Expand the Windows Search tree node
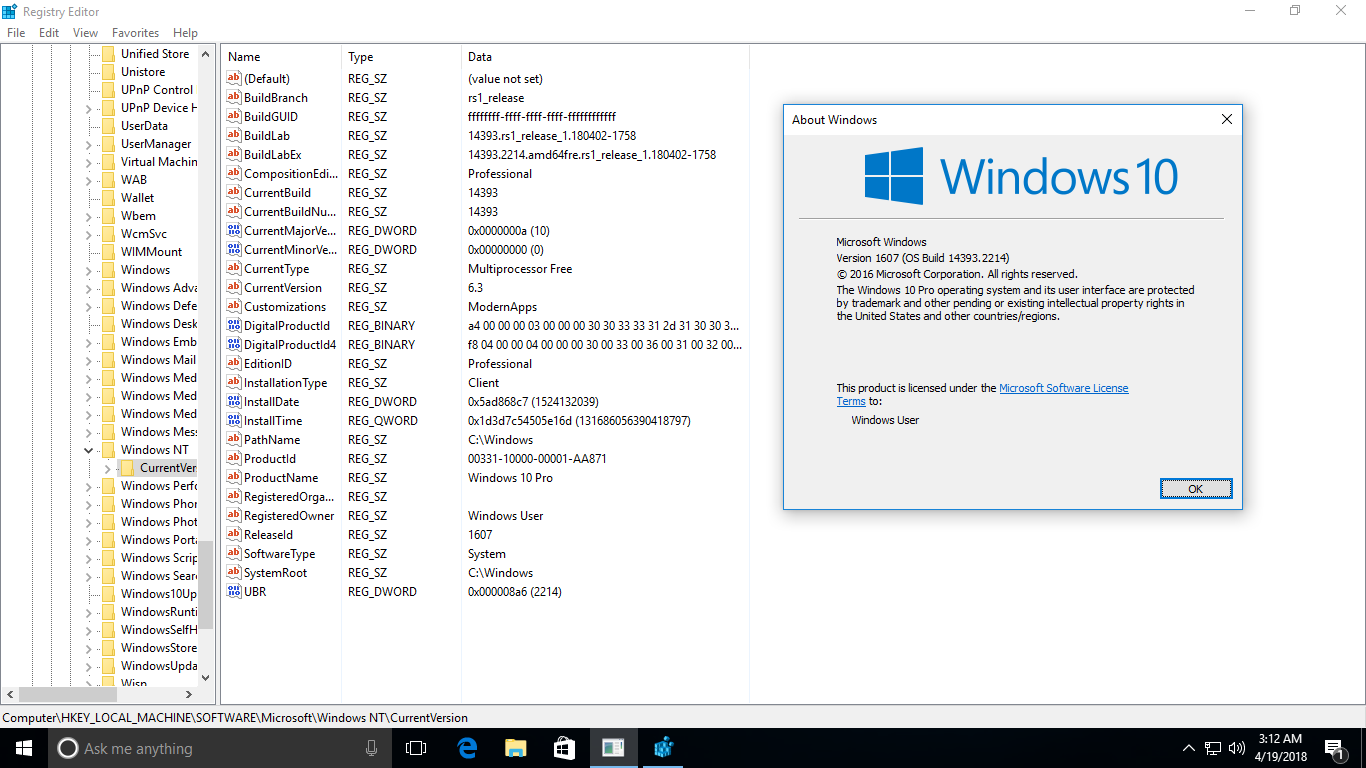This screenshot has height=768, width=1366. (x=89, y=576)
